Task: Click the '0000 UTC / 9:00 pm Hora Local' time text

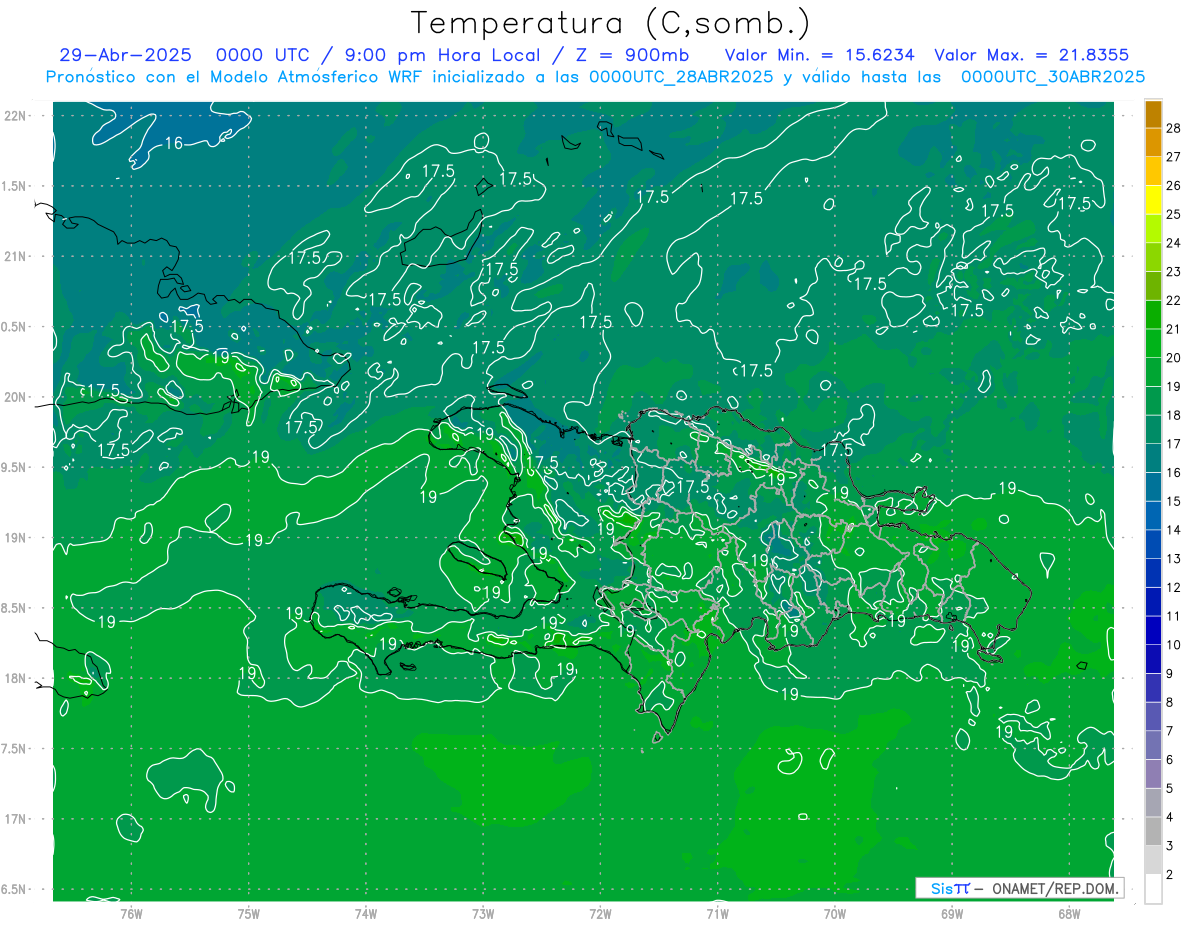Action: click(x=376, y=55)
